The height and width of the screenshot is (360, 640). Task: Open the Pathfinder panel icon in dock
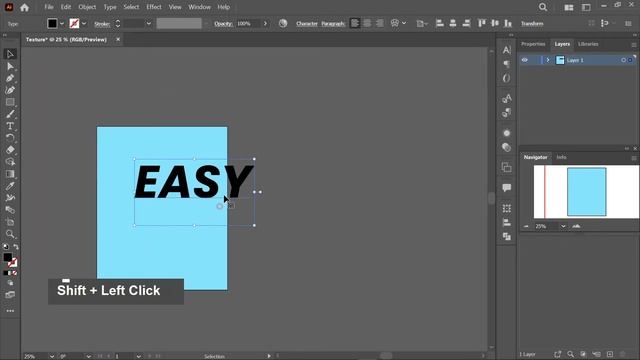tap(507, 236)
